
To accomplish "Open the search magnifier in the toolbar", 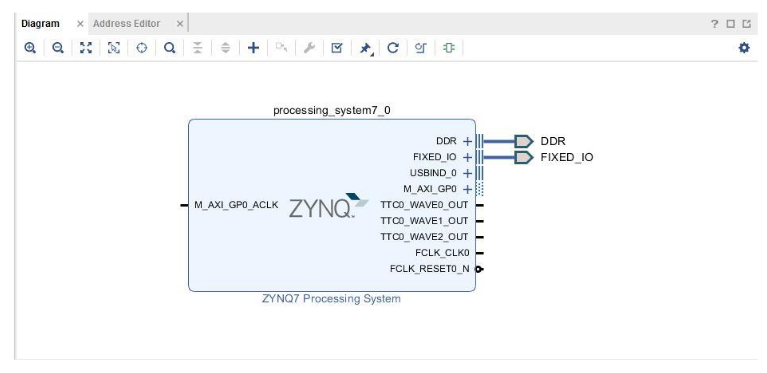I will point(169,48).
